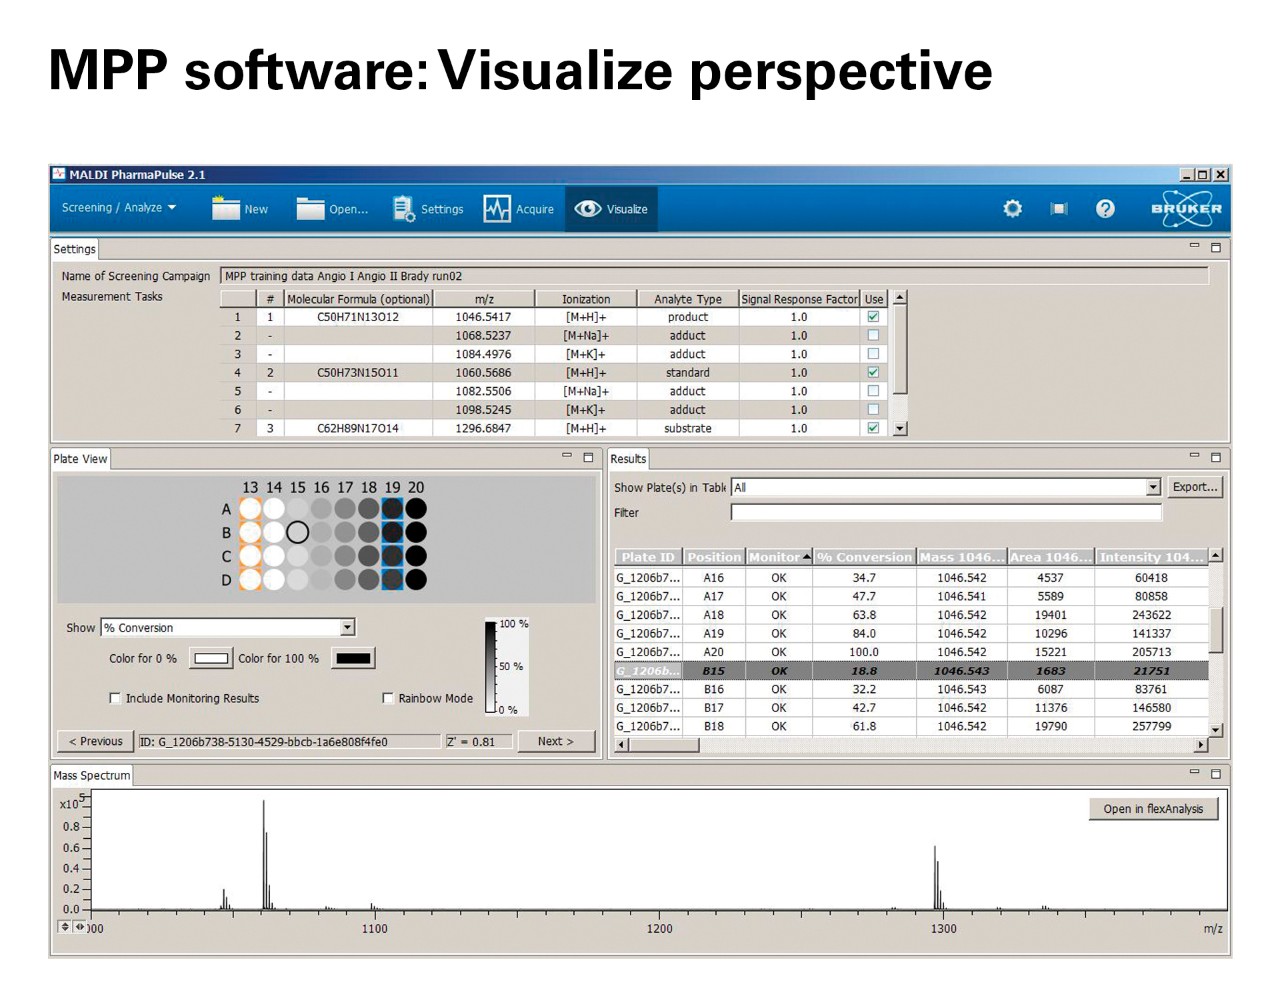Turn on Rainbow Mode checkbox

(388, 698)
